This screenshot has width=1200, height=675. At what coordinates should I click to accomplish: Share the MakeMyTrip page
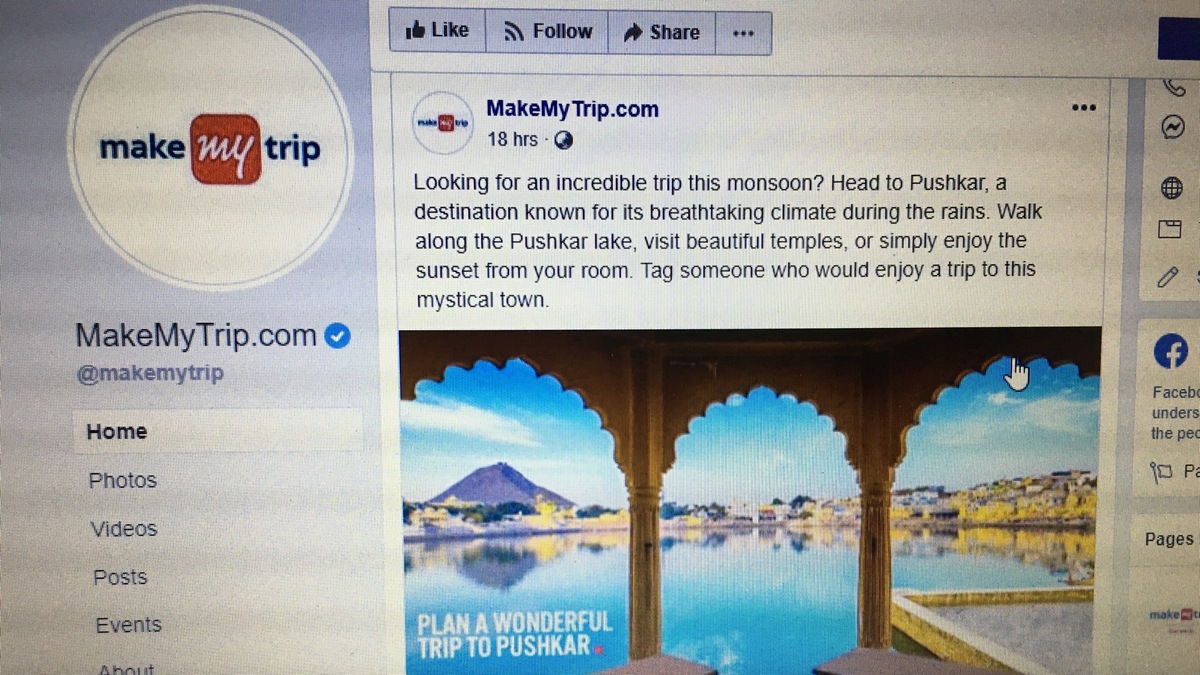(x=662, y=33)
